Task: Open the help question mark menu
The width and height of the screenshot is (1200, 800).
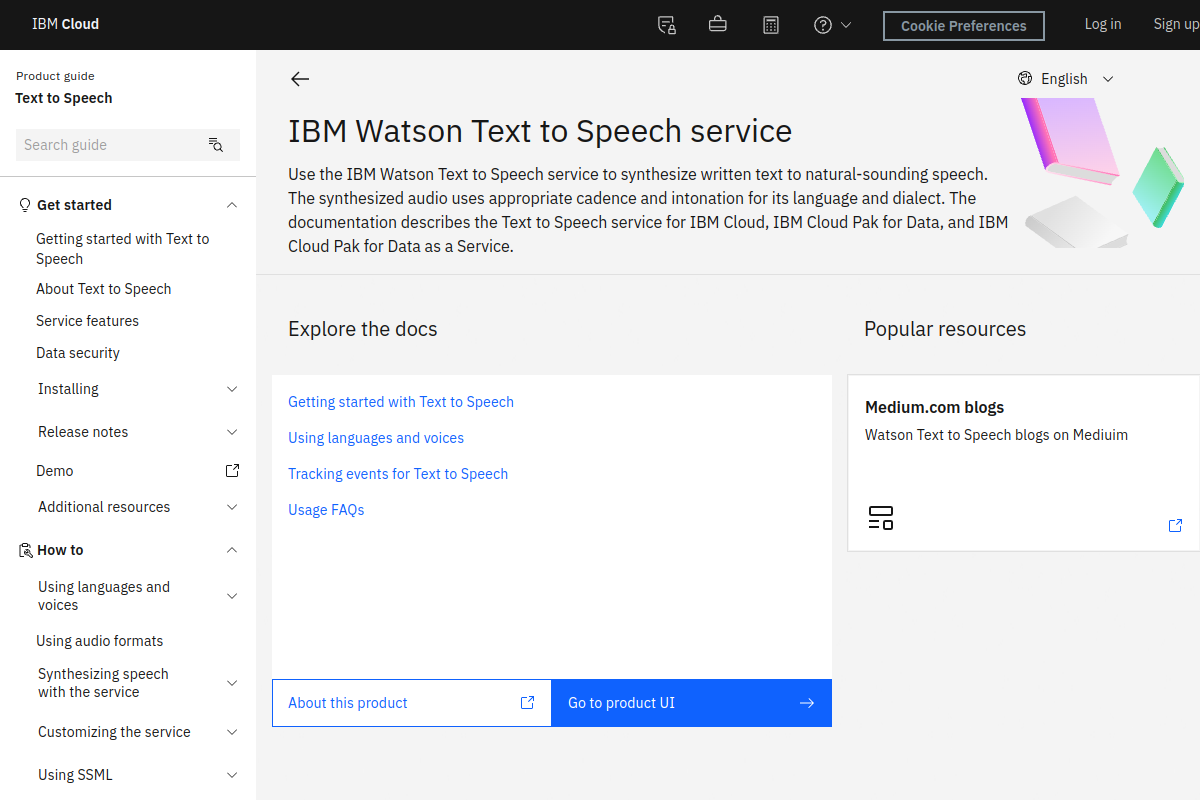Action: point(833,25)
